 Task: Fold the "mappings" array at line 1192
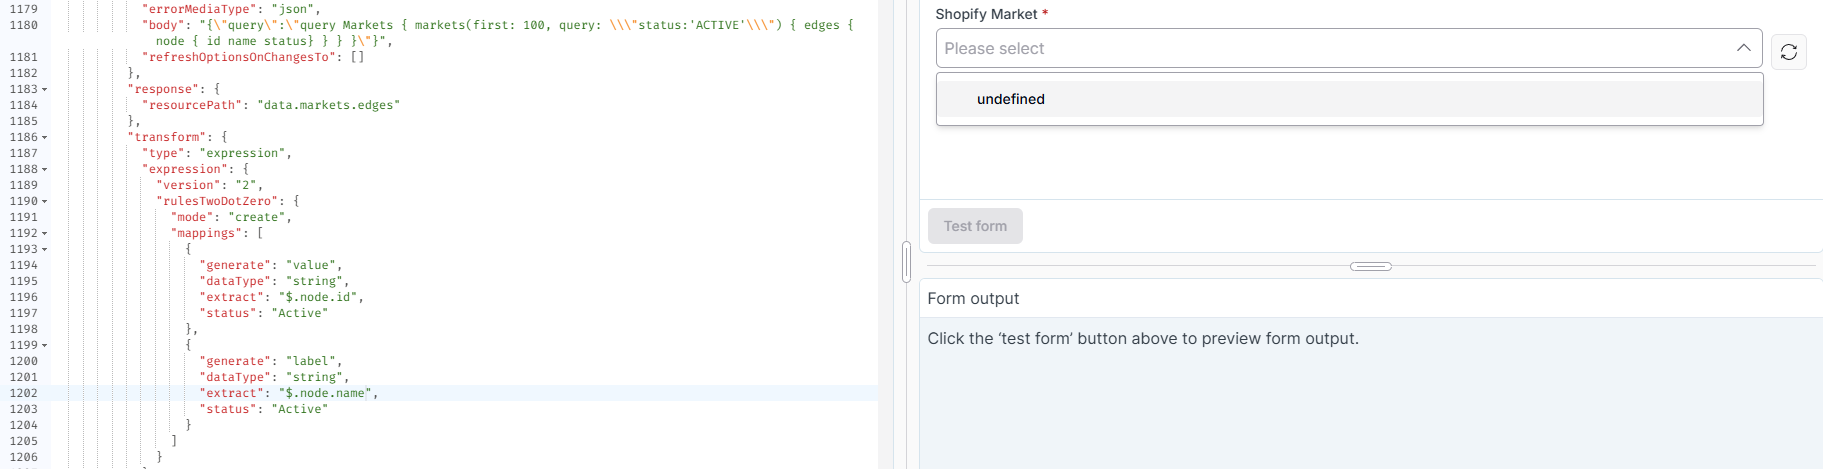45,234
